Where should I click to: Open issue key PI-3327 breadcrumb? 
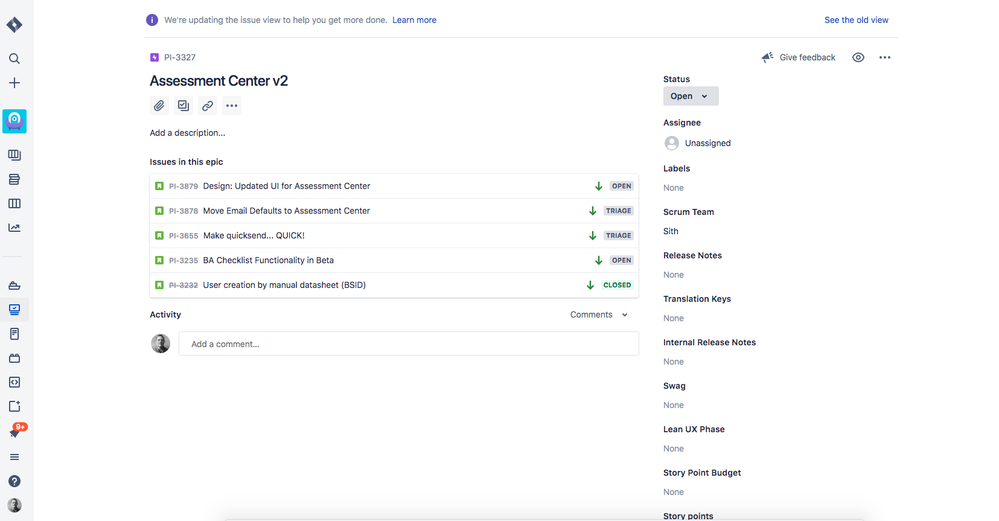180,57
